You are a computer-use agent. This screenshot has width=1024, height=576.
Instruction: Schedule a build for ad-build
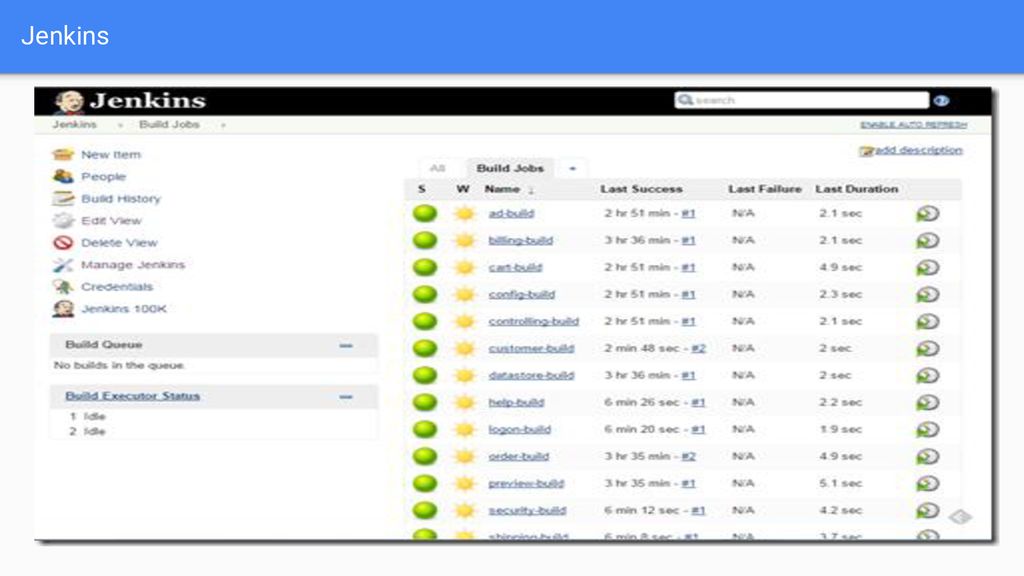[927, 214]
